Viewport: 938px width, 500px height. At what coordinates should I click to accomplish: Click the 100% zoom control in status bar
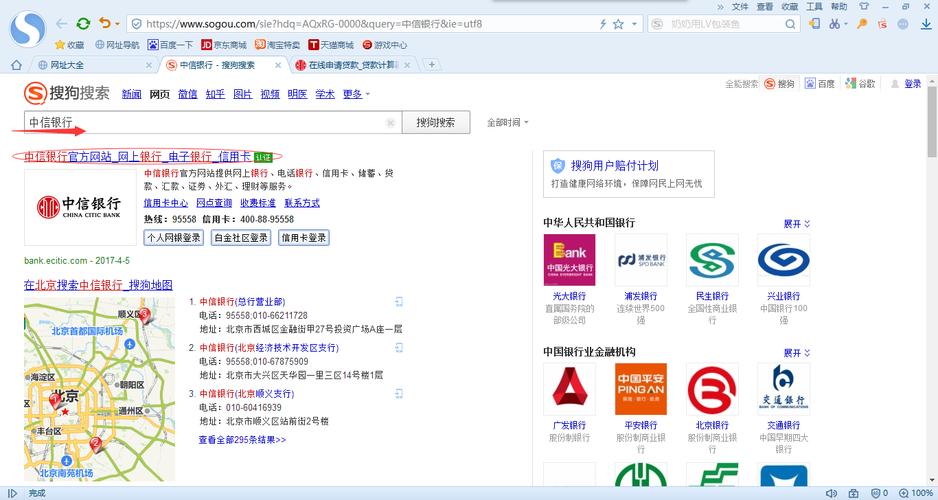(x=916, y=493)
